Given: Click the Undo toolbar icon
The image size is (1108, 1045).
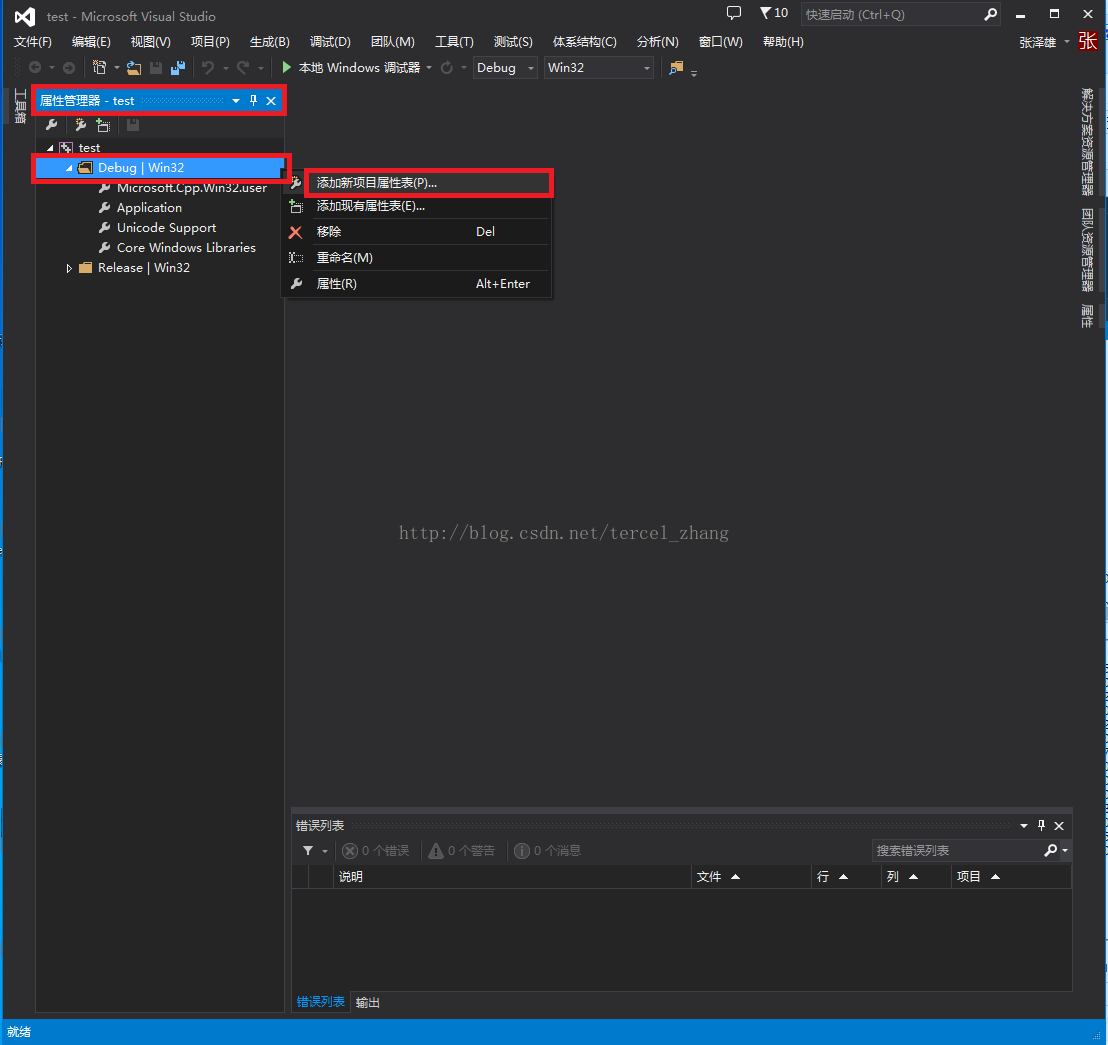Looking at the screenshot, I should pyautogui.click(x=208, y=68).
